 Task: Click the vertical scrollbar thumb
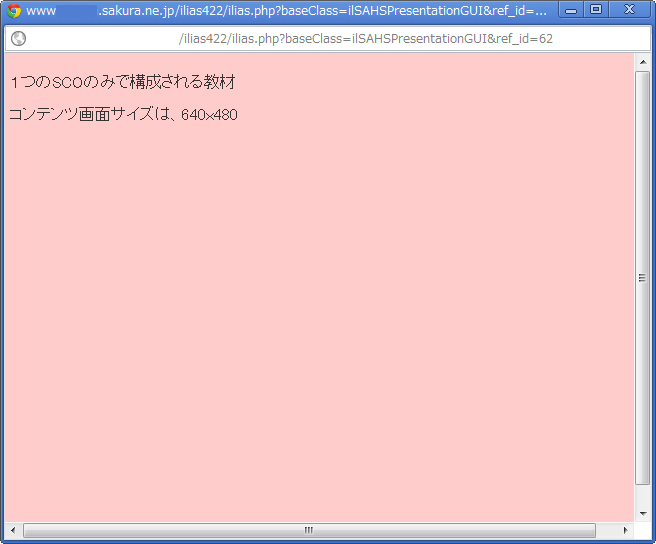pyautogui.click(x=642, y=277)
